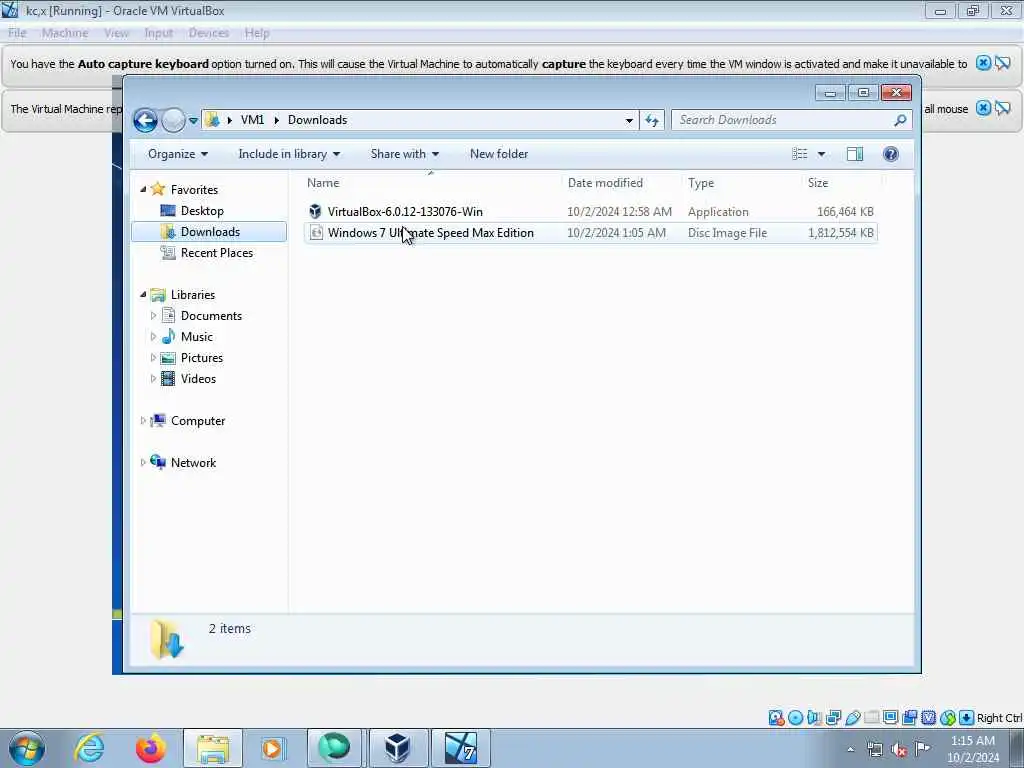Click the network adapters indicator icon
The image size is (1024, 768).
[833, 718]
